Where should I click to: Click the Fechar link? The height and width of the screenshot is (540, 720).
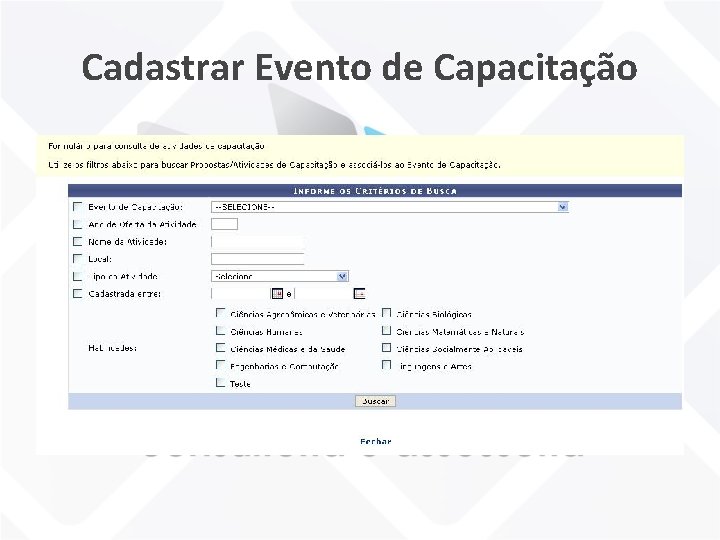(x=376, y=441)
